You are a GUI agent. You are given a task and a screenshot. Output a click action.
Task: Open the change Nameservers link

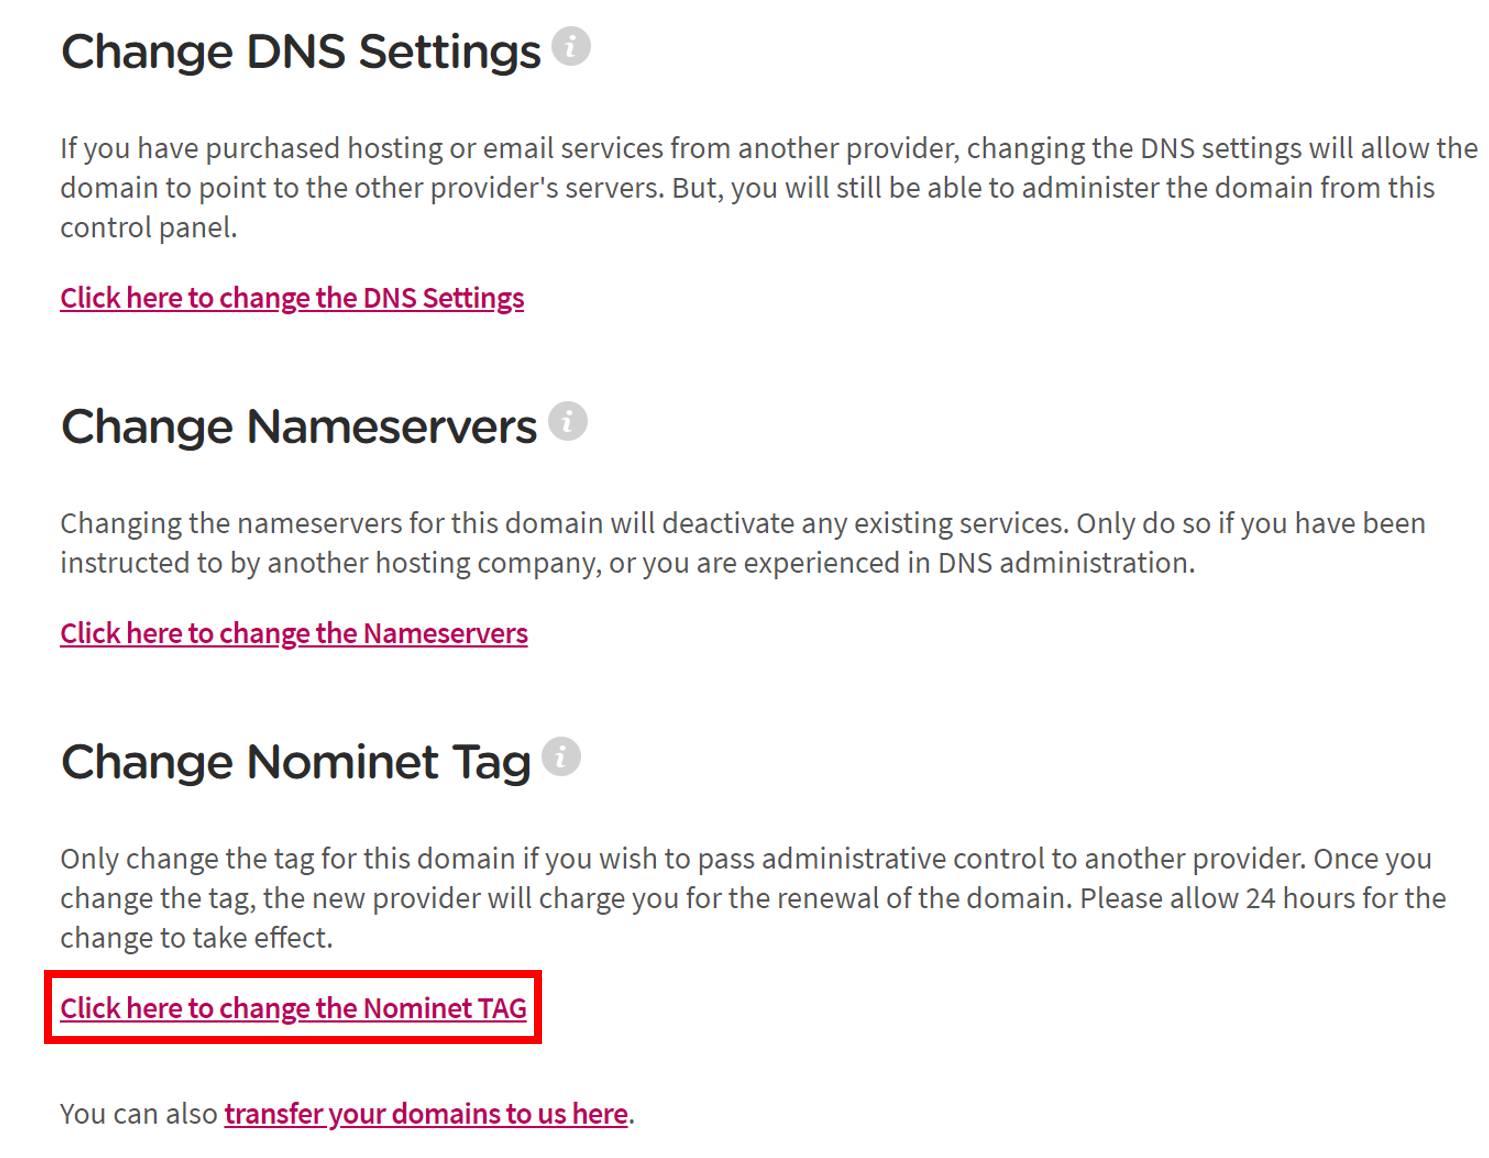click(x=294, y=633)
